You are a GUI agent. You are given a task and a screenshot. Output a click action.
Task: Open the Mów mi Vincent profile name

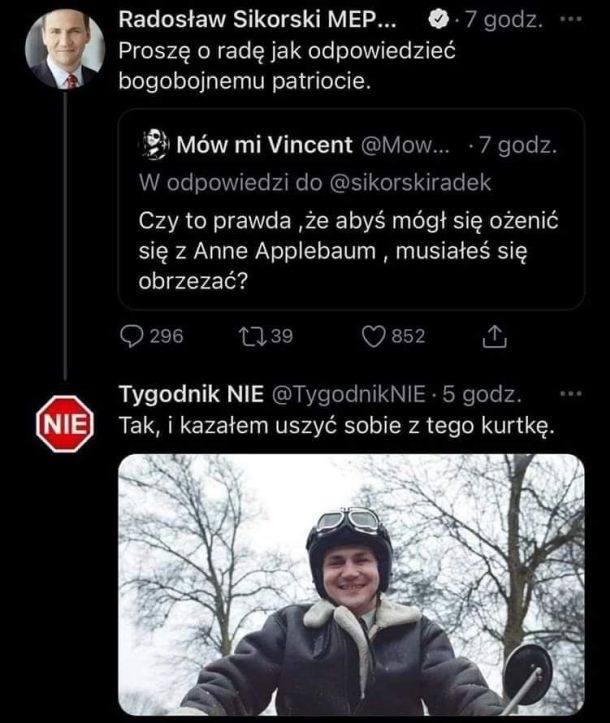pos(263,145)
